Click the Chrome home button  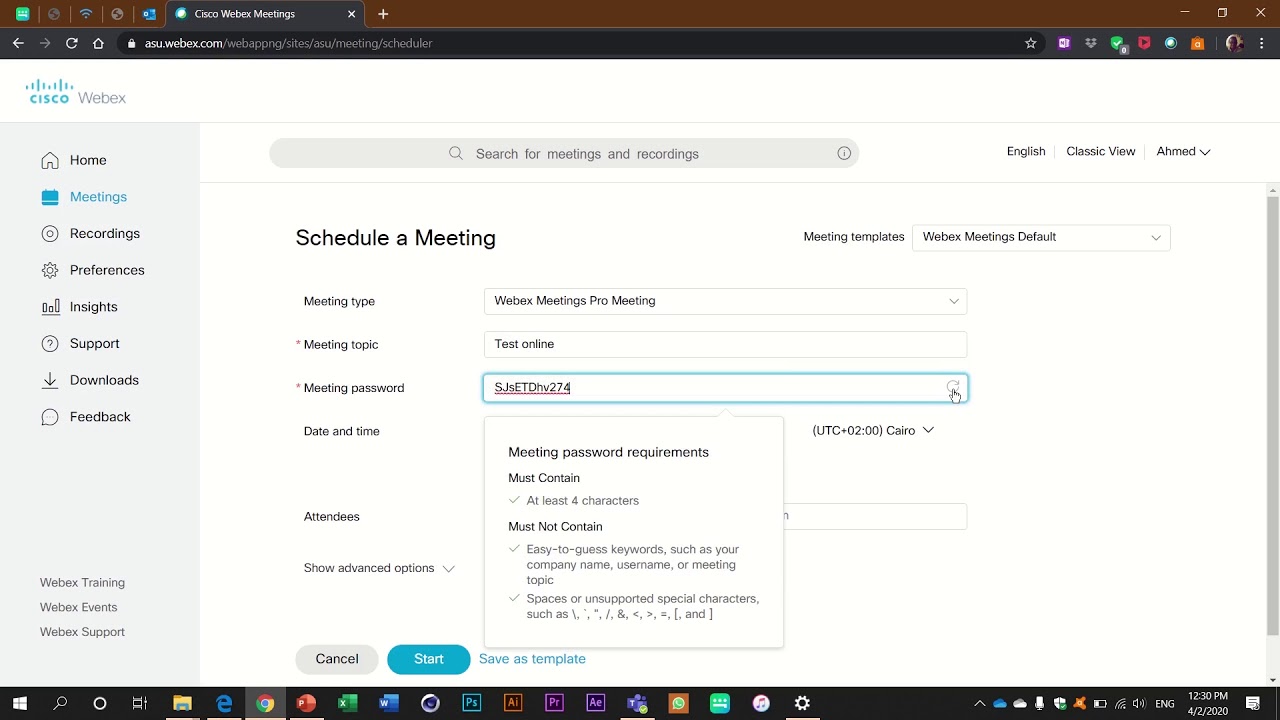pos(98,43)
